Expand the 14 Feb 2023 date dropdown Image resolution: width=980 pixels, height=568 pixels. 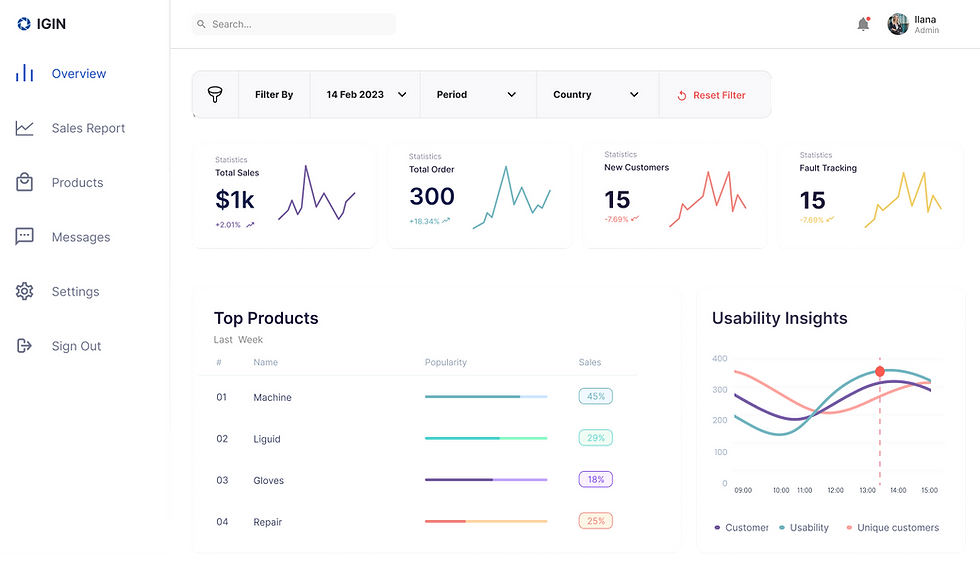(x=366, y=94)
